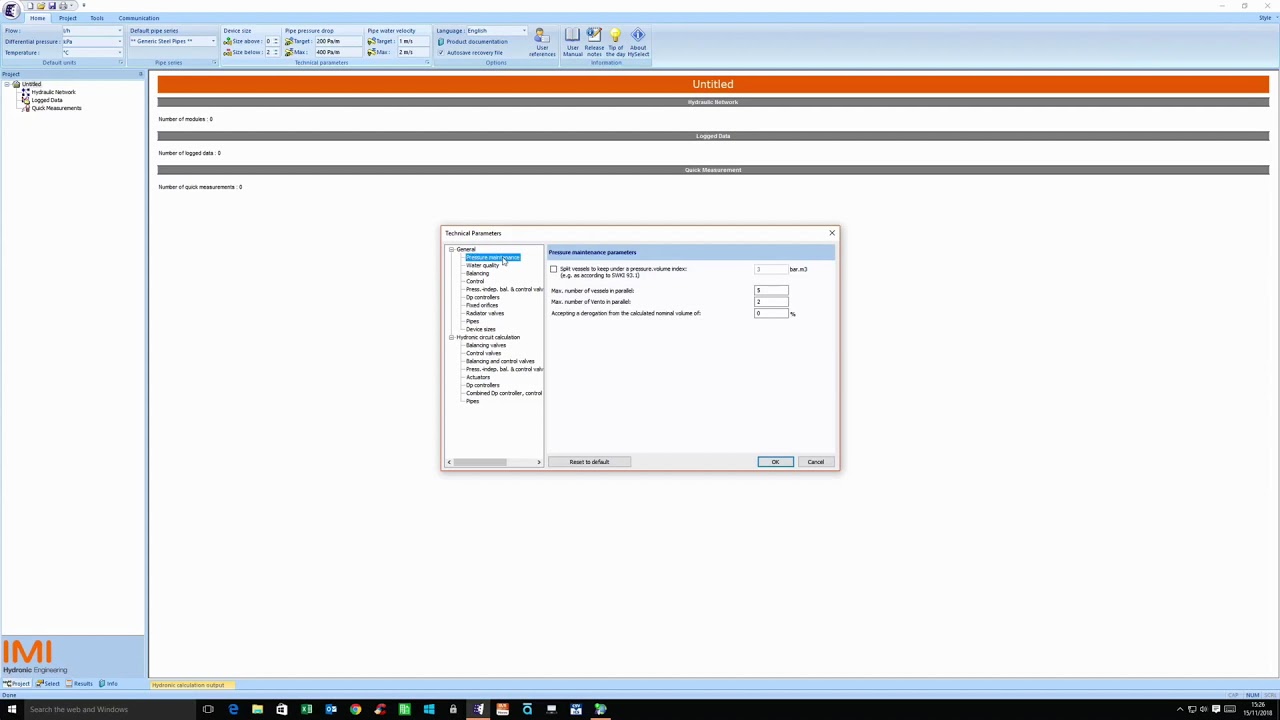Switch to Results bottom panel tab
This screenshot has height=720, width=1280.
[80, 684]
